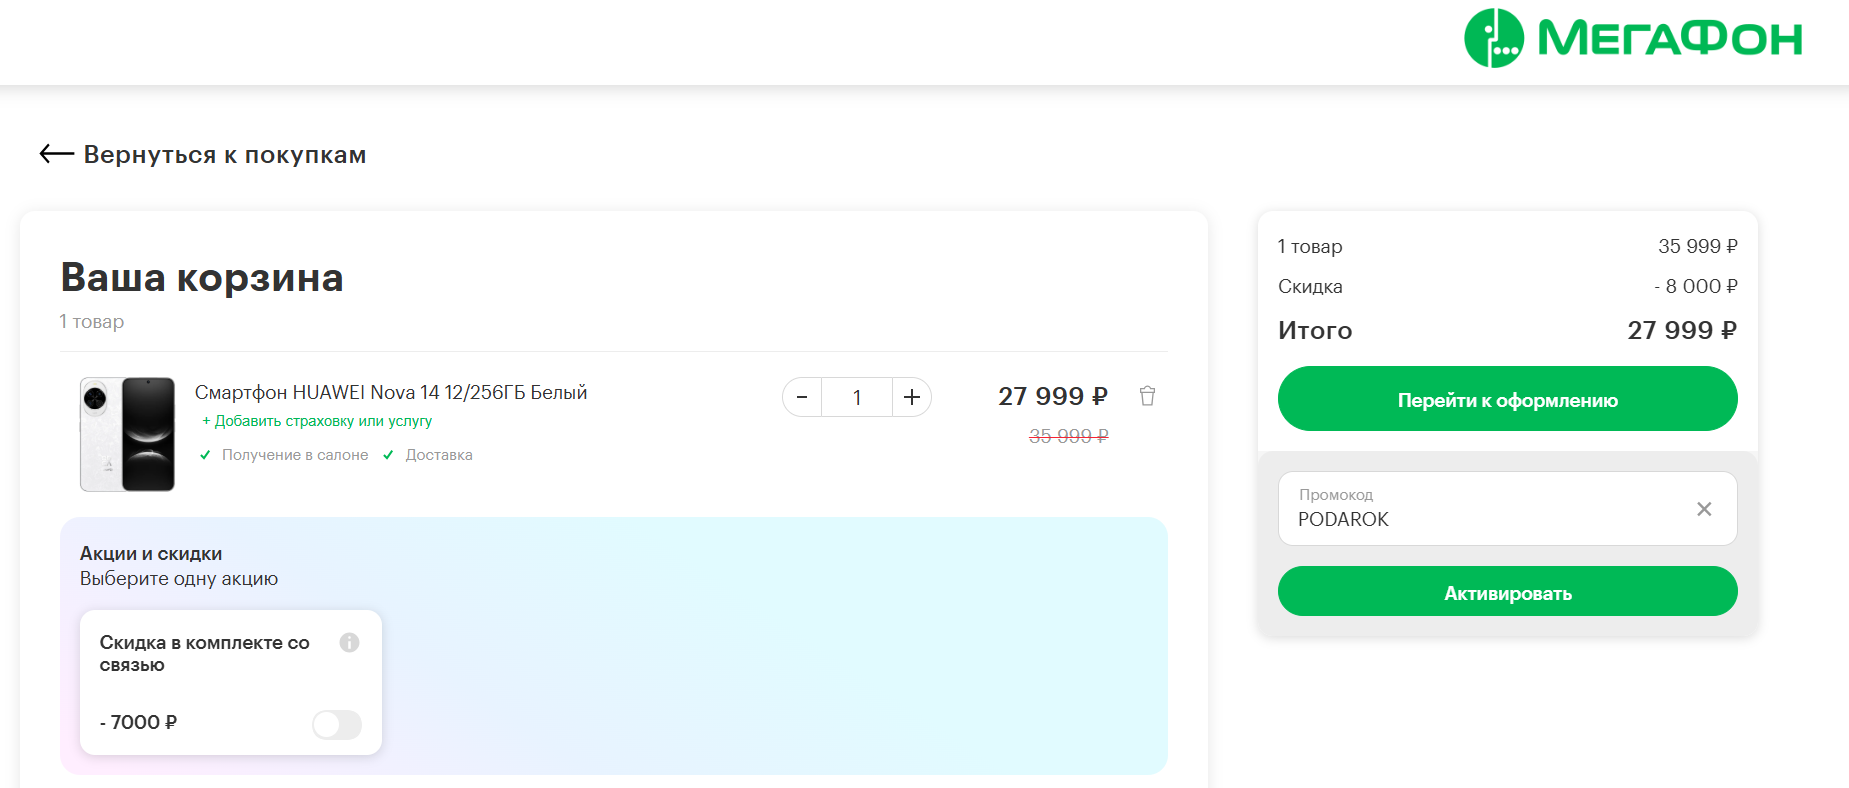
Task: Decrease quantity with the minus button
Action: (802, 397)
